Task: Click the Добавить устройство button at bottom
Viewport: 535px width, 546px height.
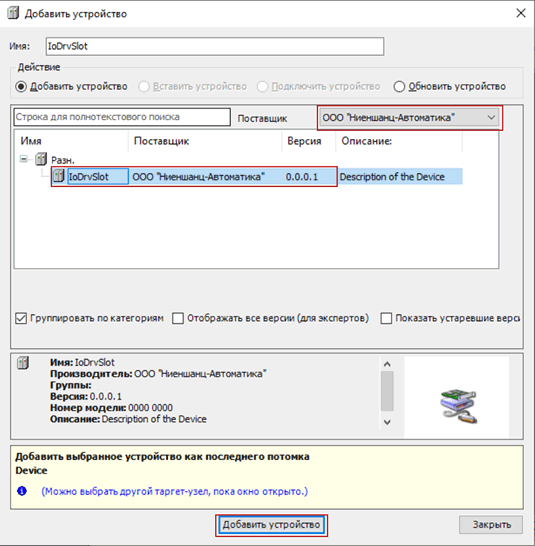Action: tap(271, 525)
